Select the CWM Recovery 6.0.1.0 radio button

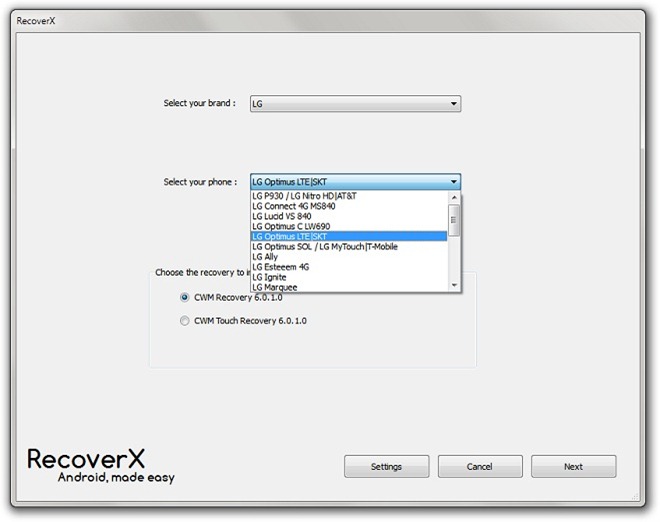[x=184, y=297]
